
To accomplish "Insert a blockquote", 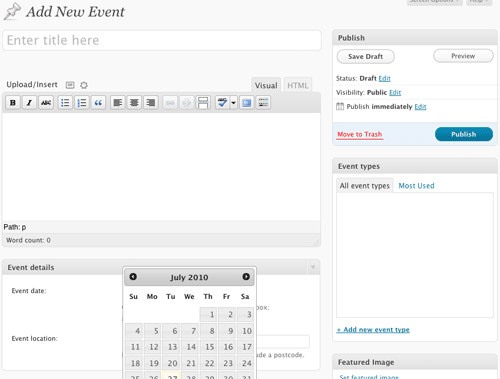I will pyautogui.click(x=98, y=103).
